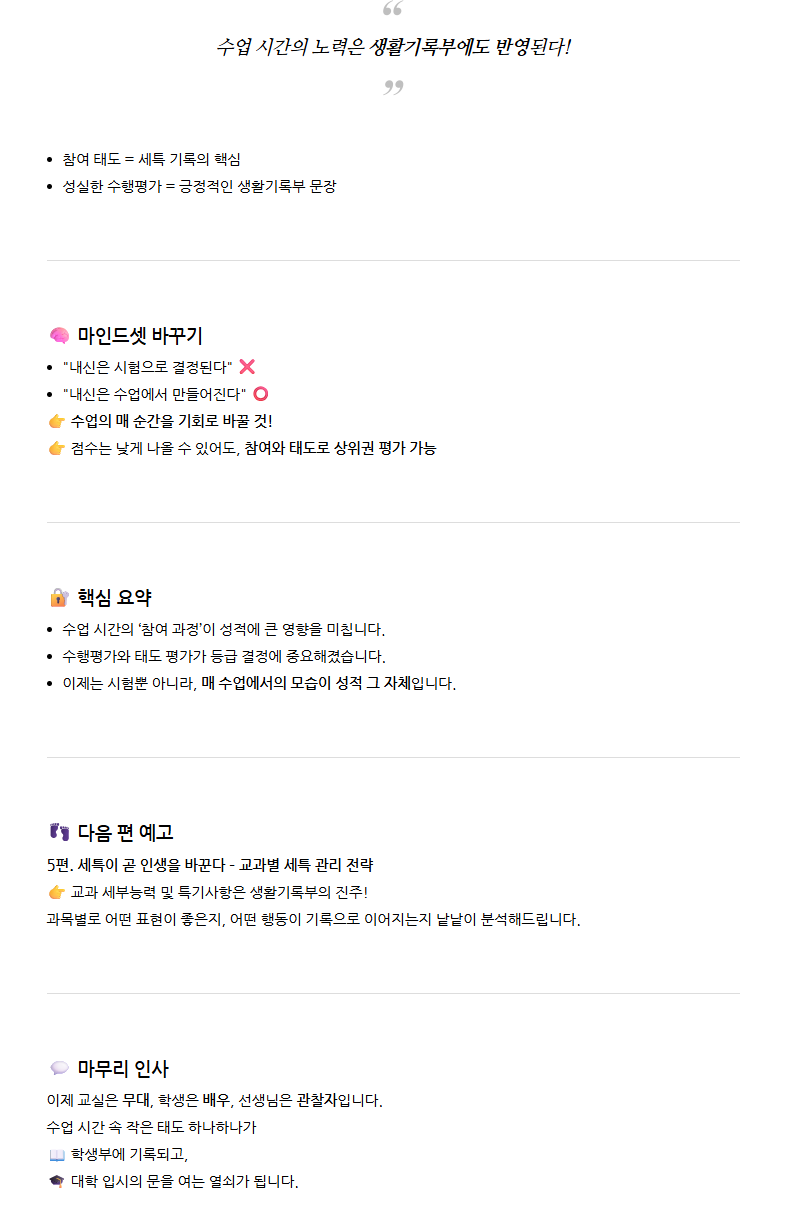Image resolution: width=808 pixels, height=1207 pixels.
Task: Click the brain emoji beside 마인드셋 바꾸기
Action: coord(59,336)
